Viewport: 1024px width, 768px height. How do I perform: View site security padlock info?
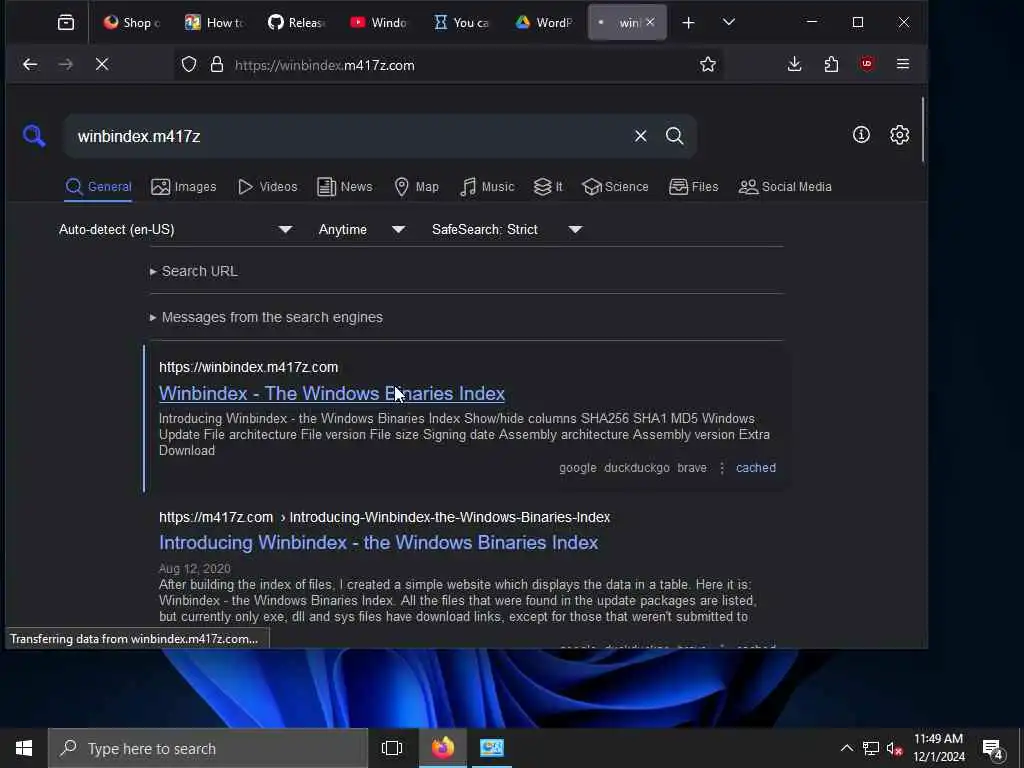[217, 65]
